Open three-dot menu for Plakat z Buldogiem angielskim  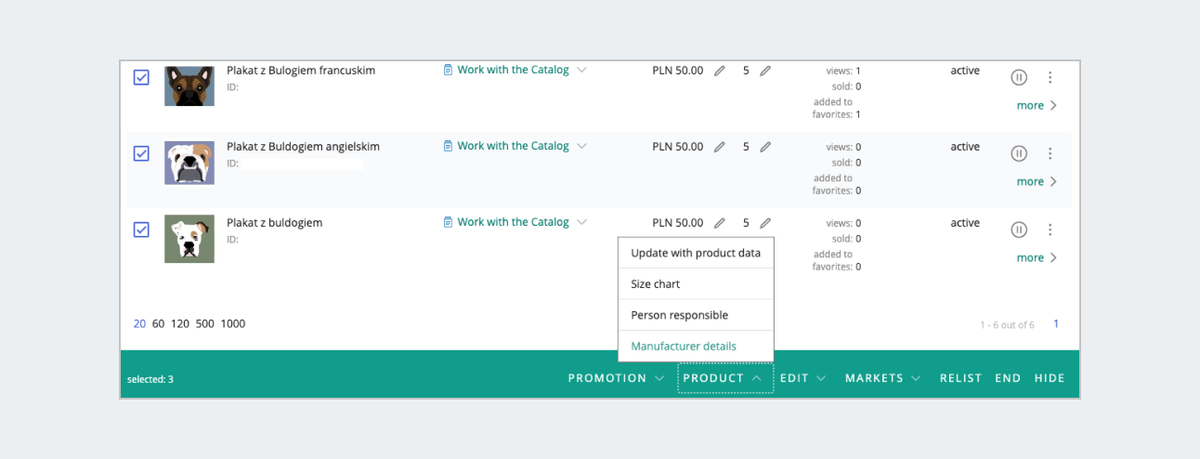[1050, 153]
